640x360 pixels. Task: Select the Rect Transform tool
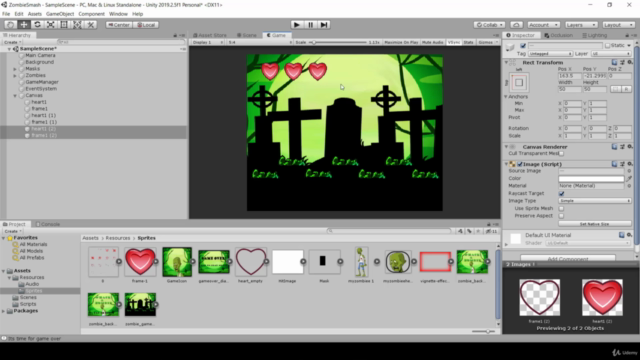[x=64, y=25]
